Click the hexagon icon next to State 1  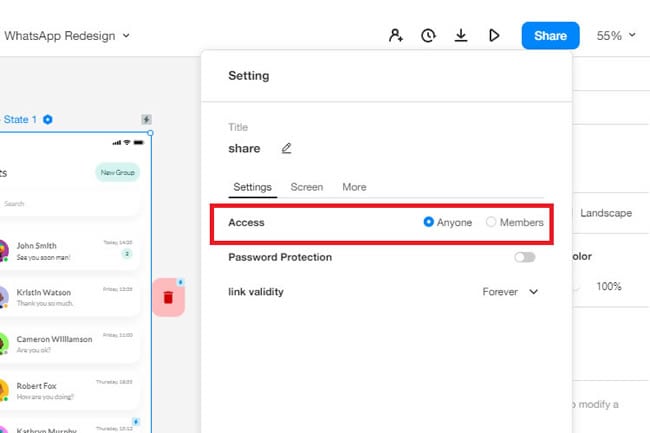[x=48, y=119]
